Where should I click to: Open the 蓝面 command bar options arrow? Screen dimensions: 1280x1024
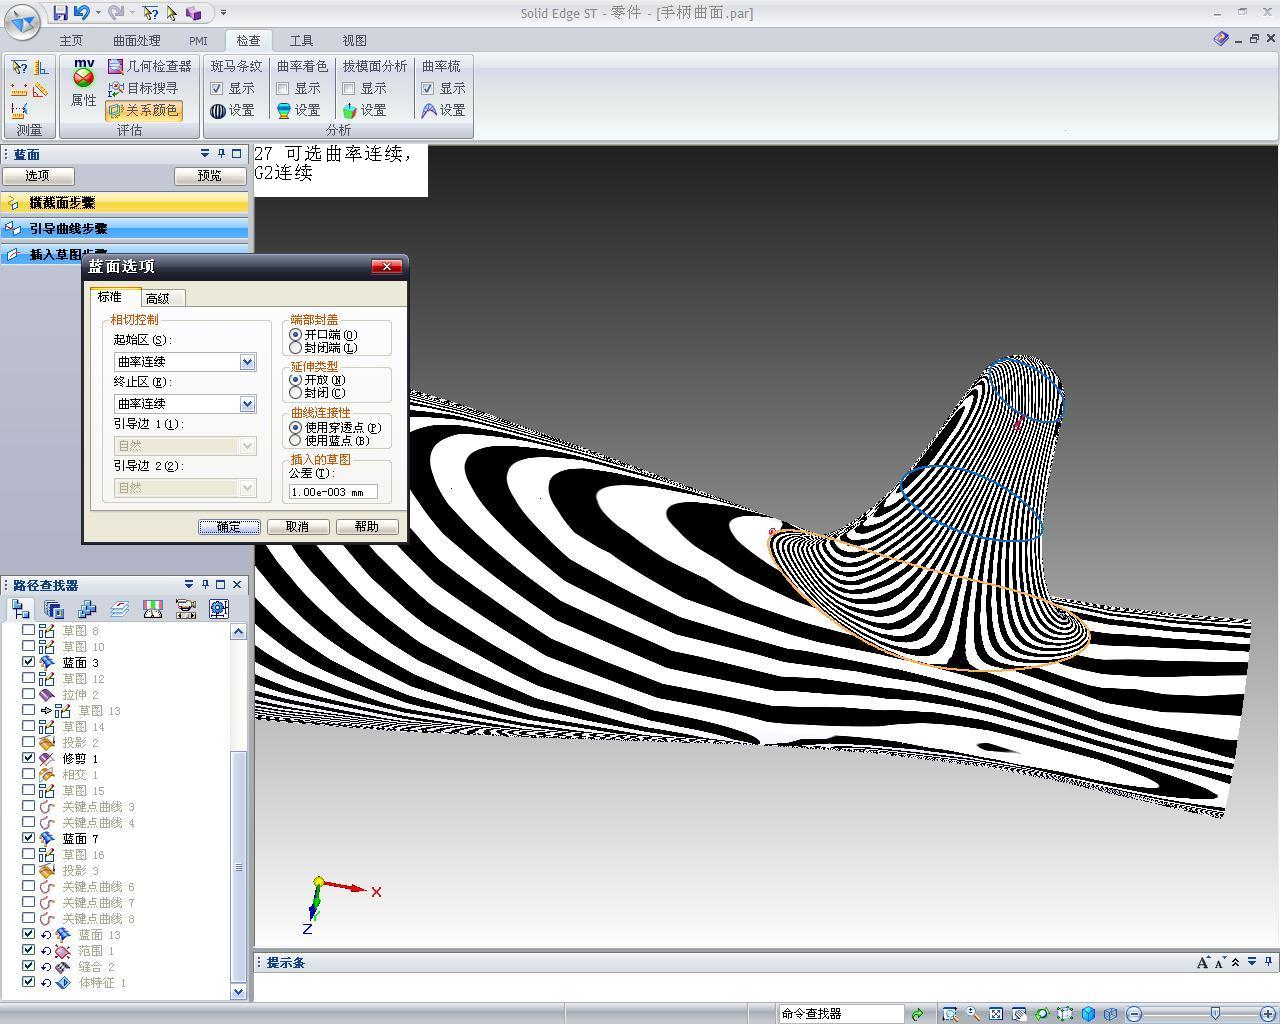[x=205, y=154]
